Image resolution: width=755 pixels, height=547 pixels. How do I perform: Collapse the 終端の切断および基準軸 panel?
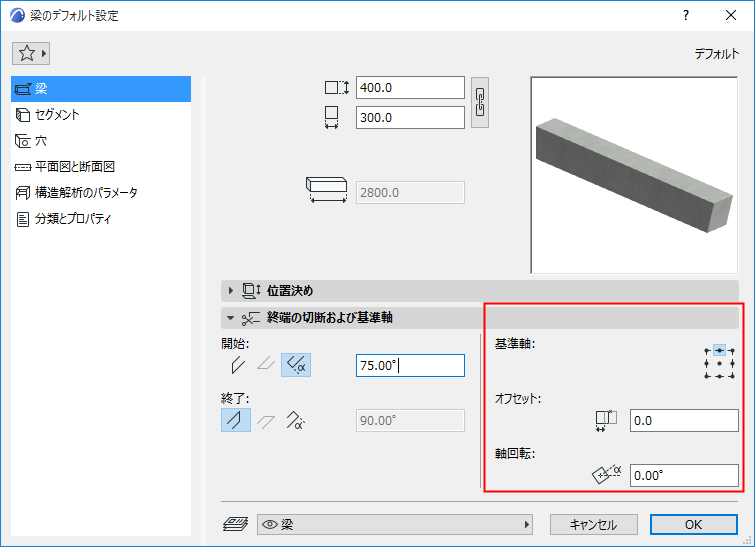pyautogui.click(x=480, y=318)
